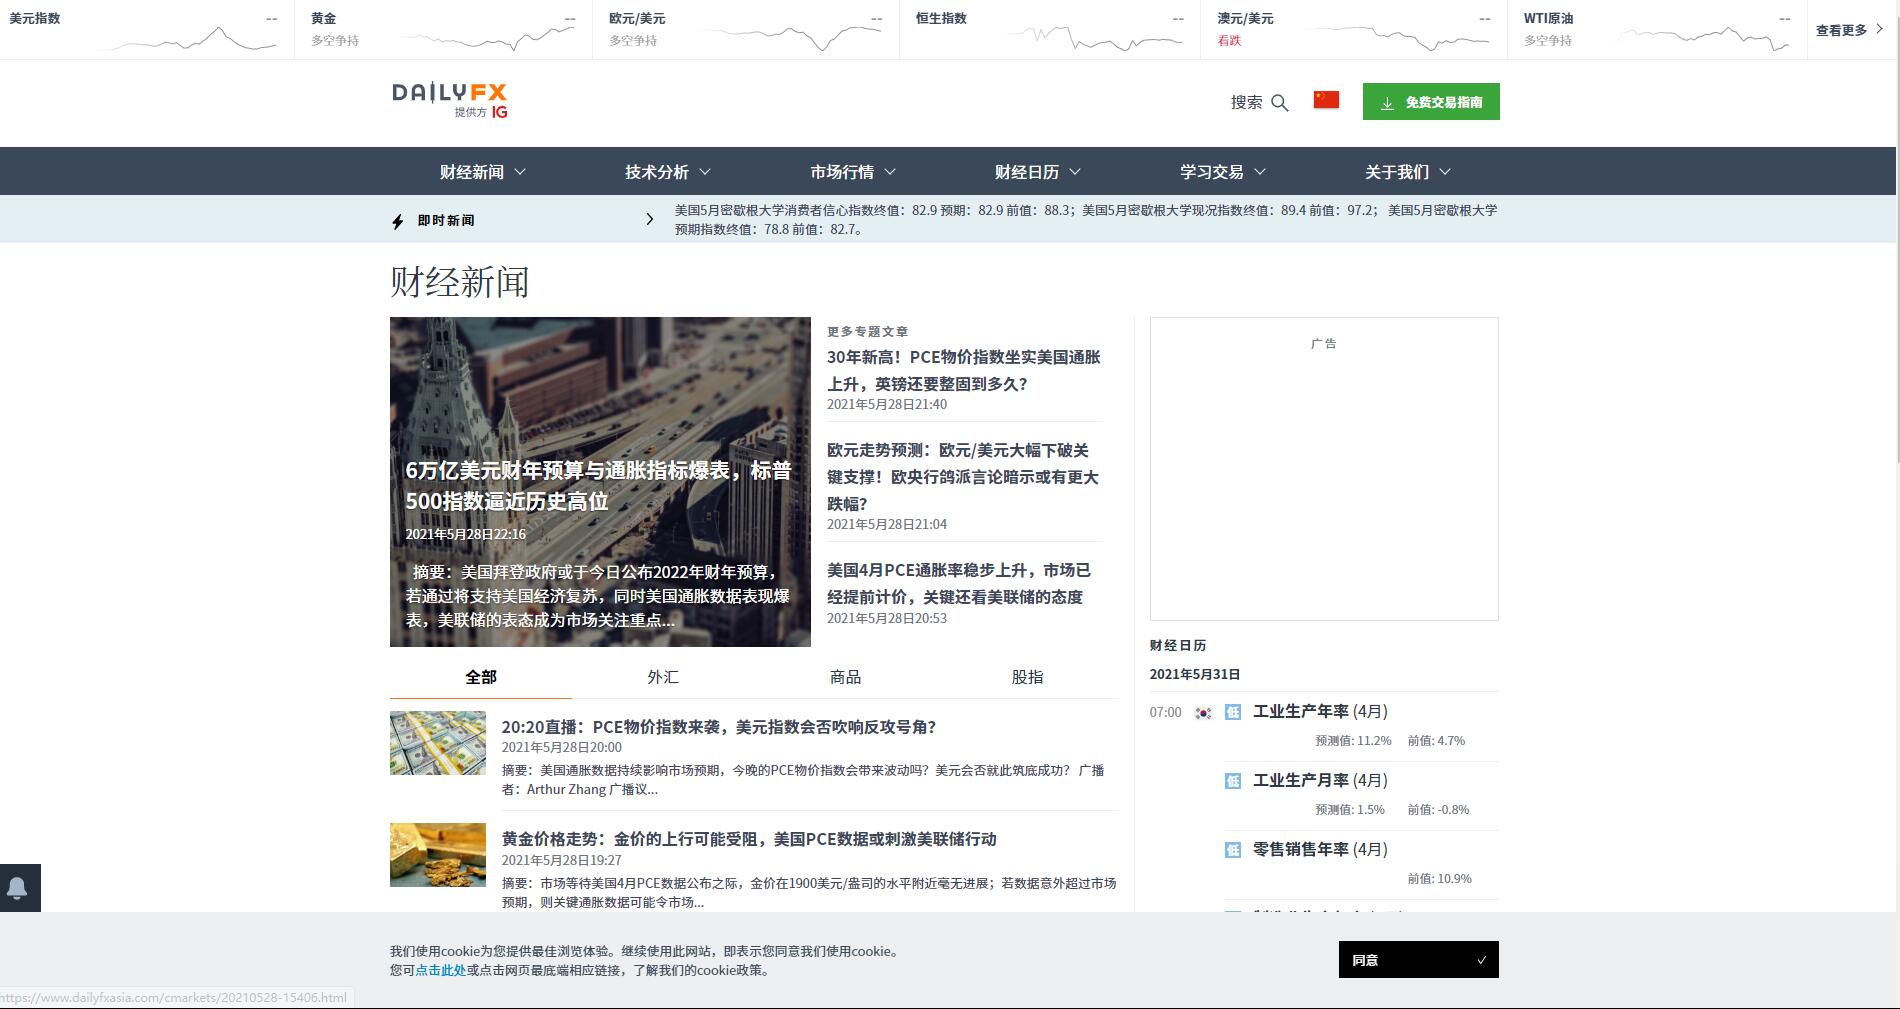The height and width of the screenshot is (1009, 1900).
Task: Click importance icon beside 工业生产年率
Action: click(1233, 712)
